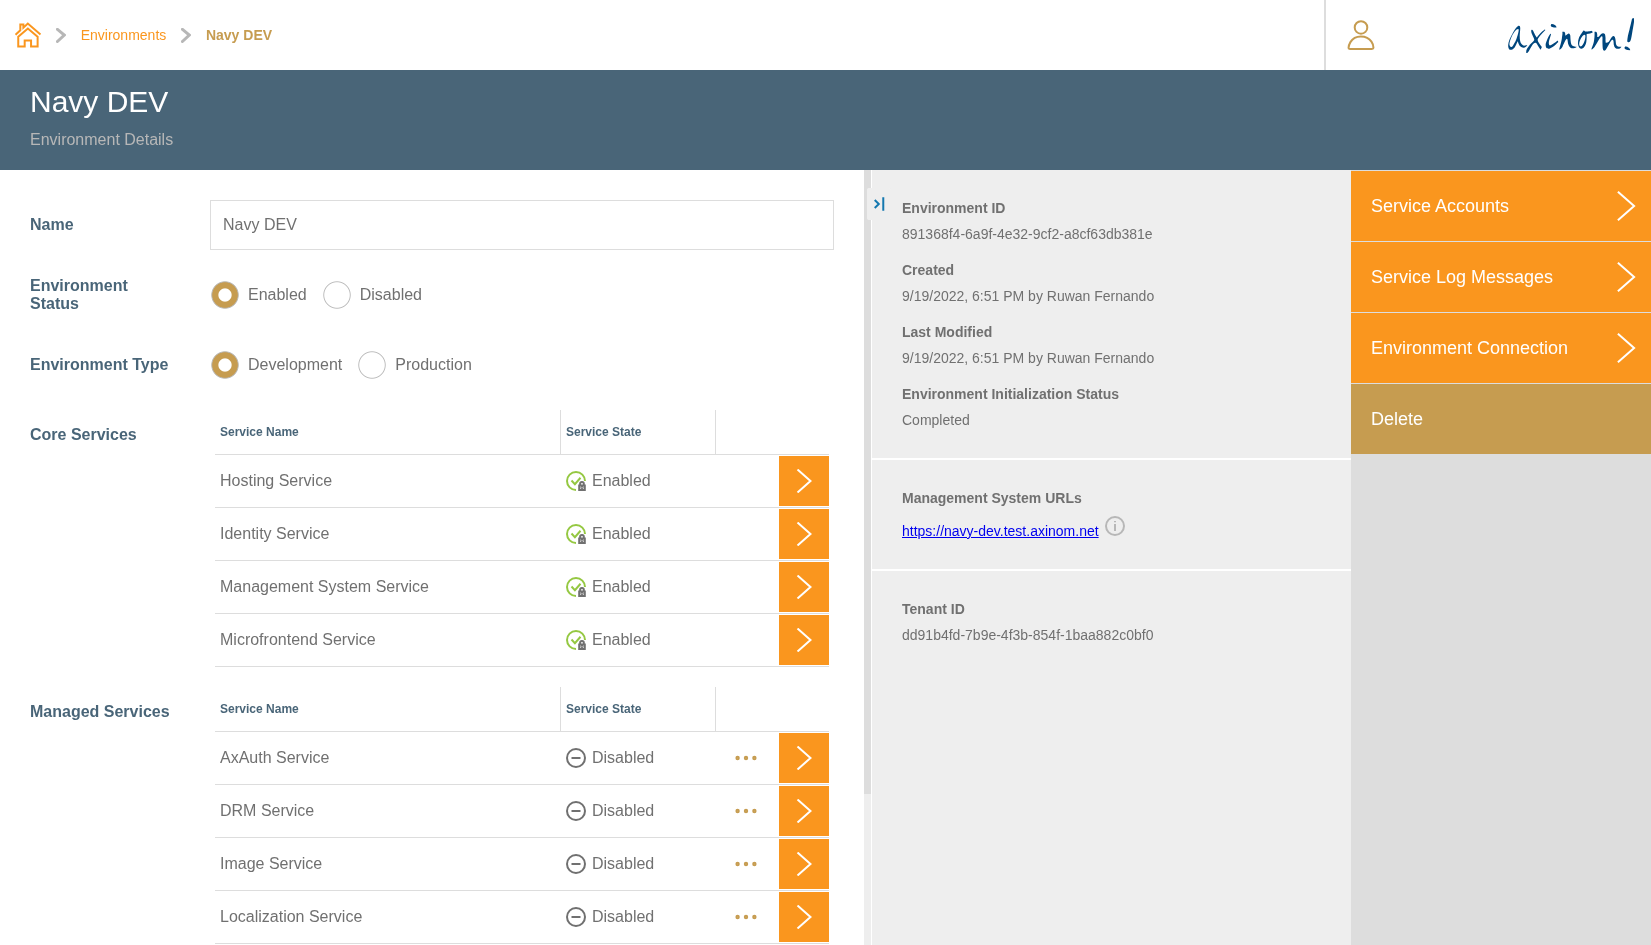
Task: Click Core Services Service State column header
Action: tap(604, 432)
